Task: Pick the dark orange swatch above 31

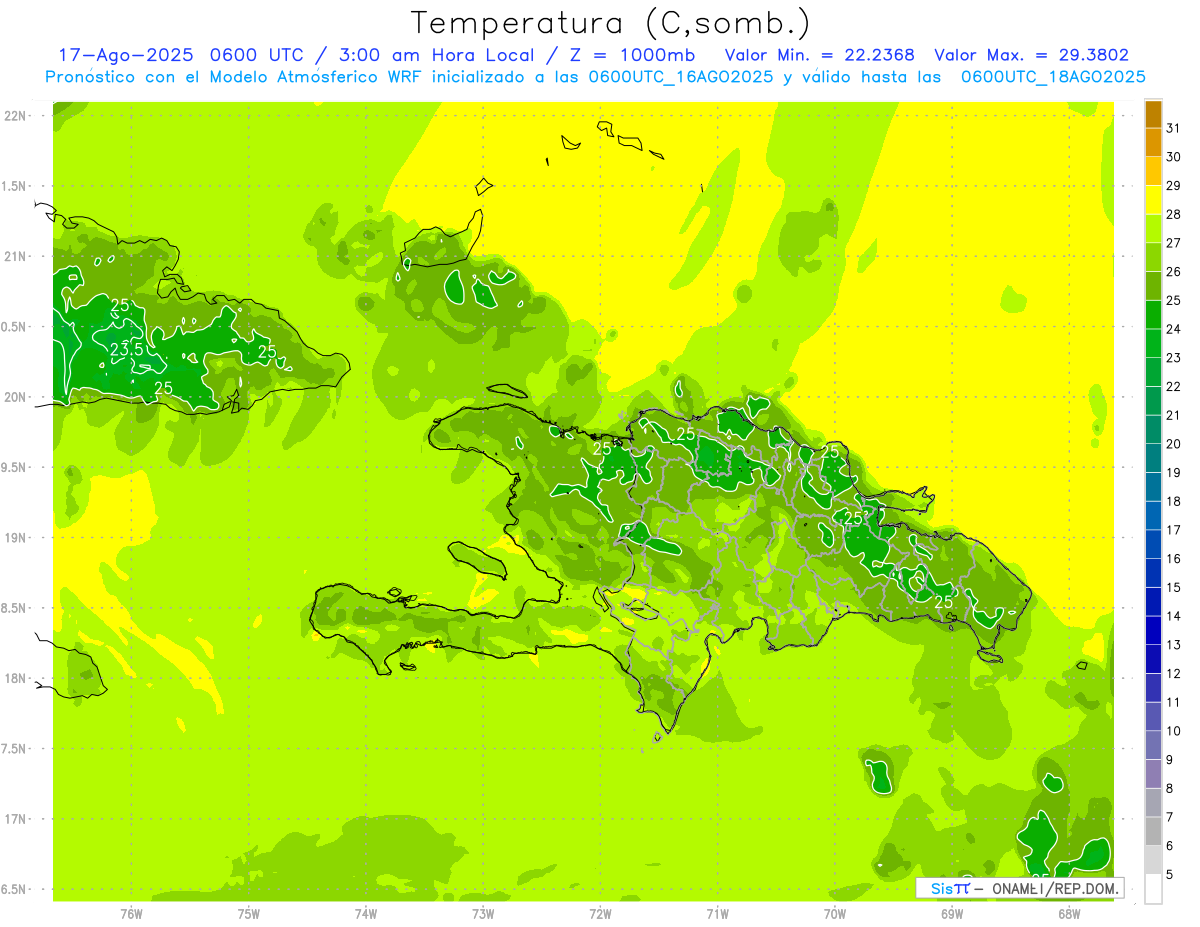Action: point(1153,113)
